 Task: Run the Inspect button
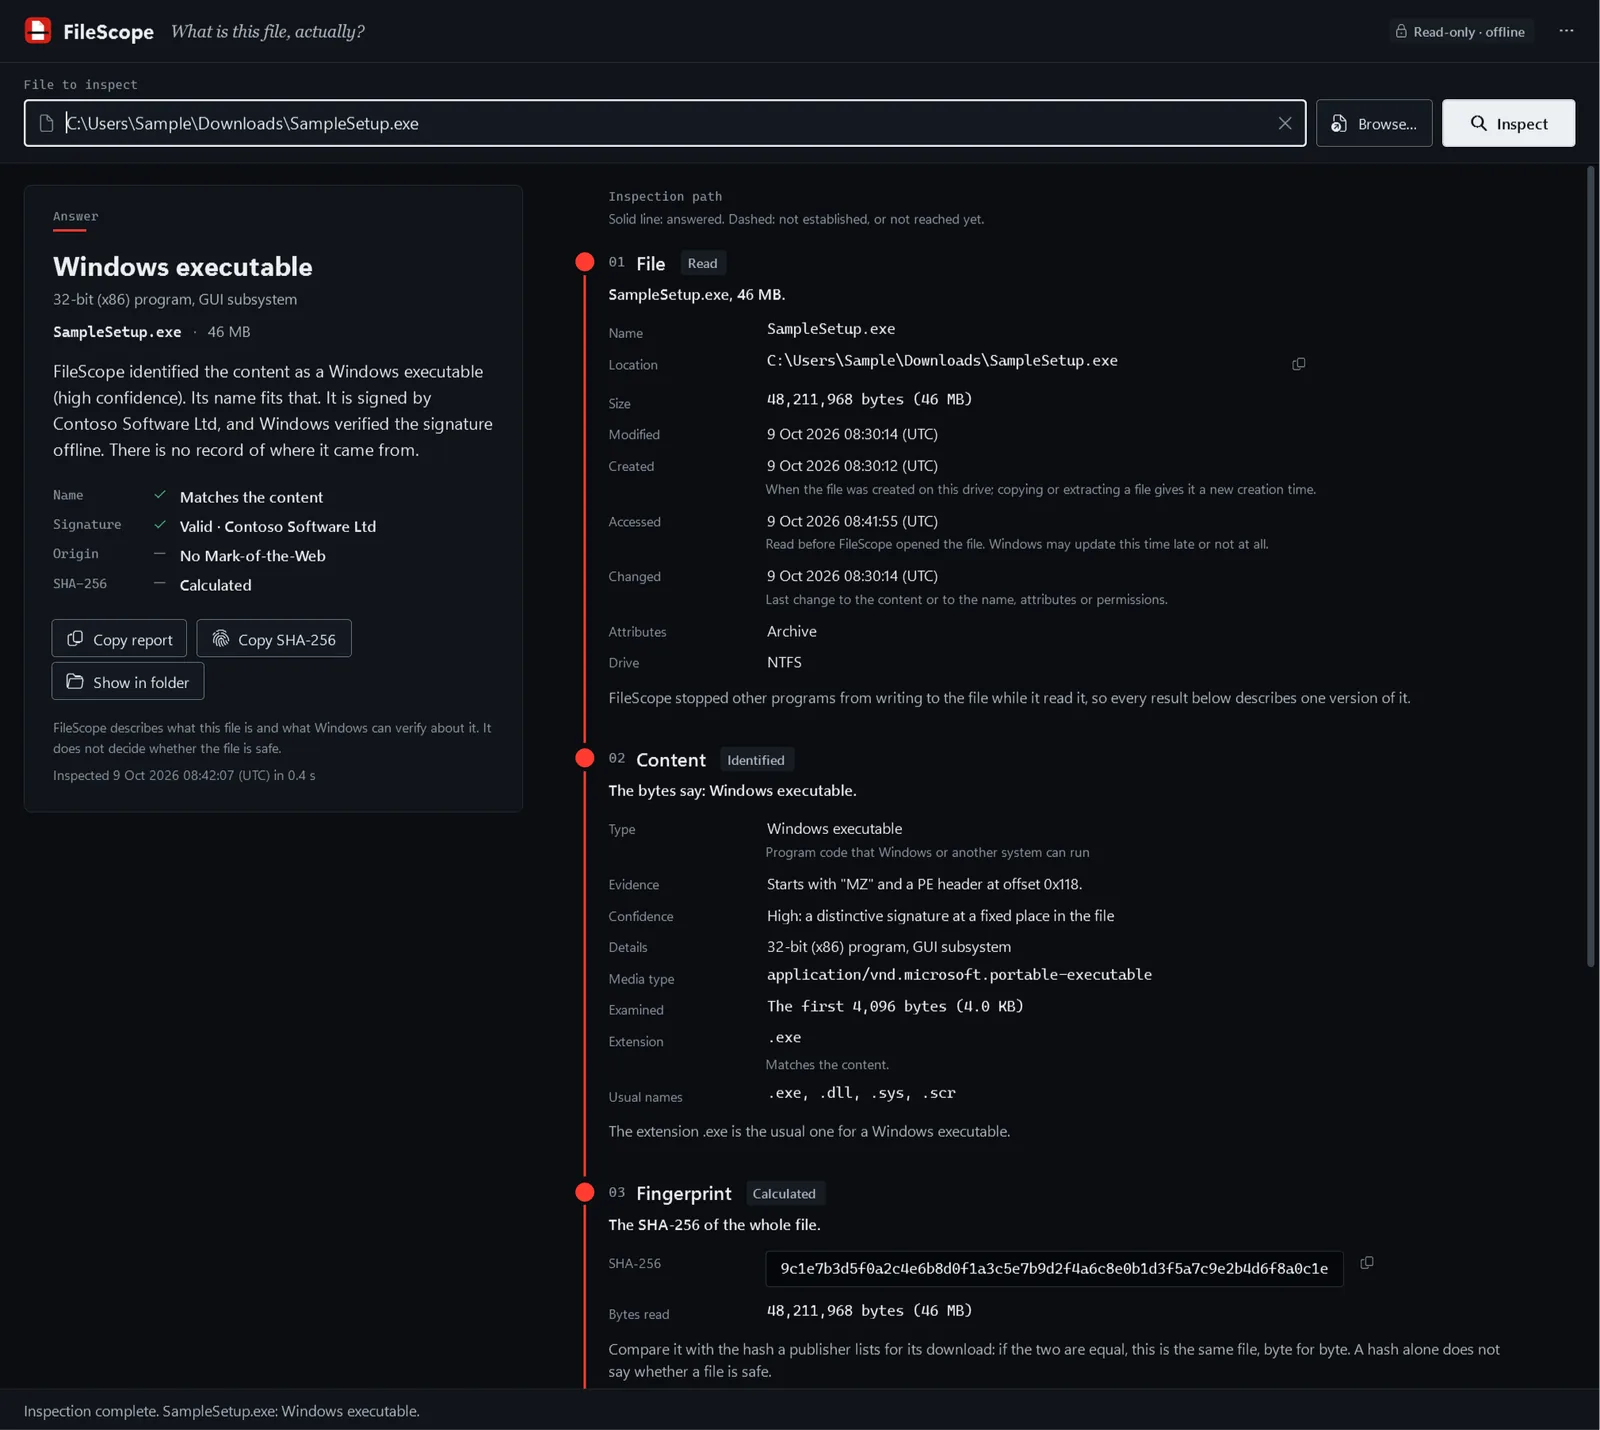coord(1508,123)
